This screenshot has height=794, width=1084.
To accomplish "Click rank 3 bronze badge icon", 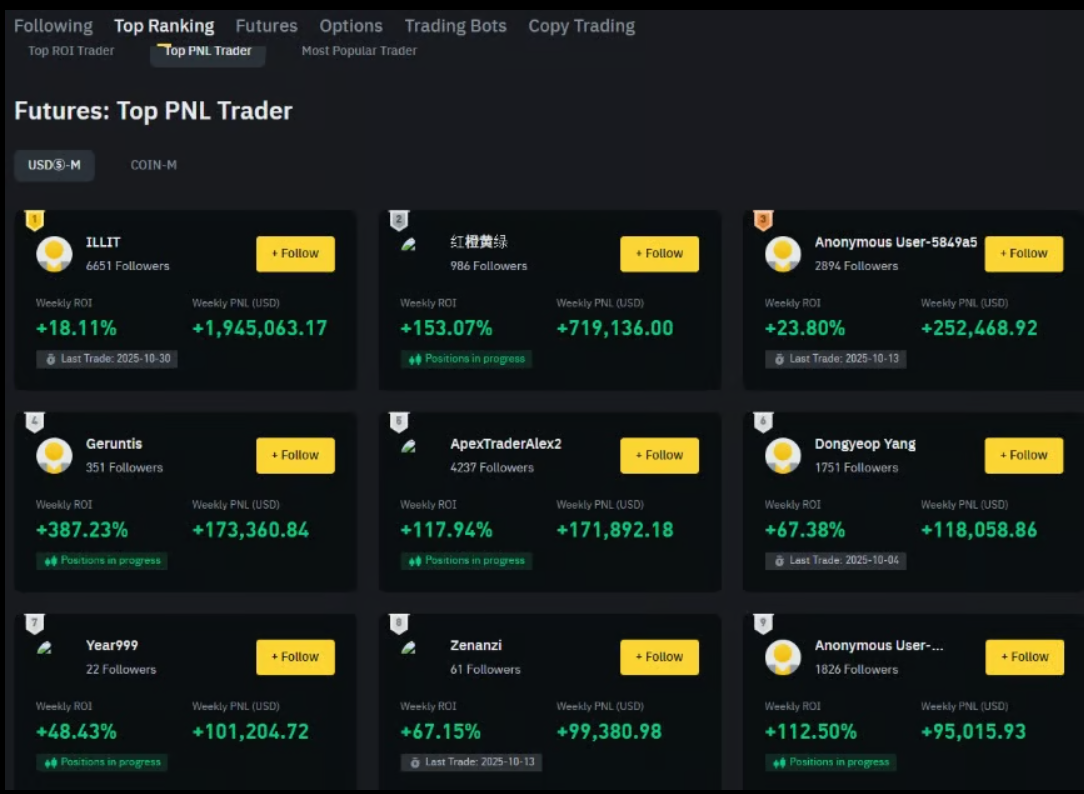I will (x=763, y=220).
